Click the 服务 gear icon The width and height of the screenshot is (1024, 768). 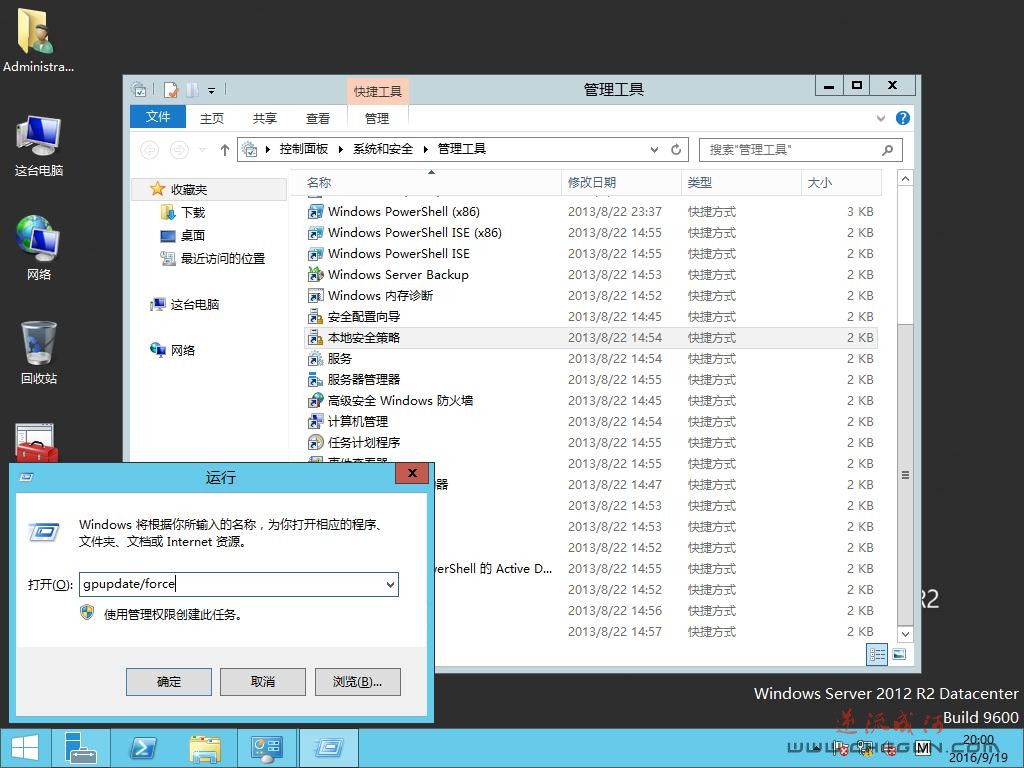point(315,359)
